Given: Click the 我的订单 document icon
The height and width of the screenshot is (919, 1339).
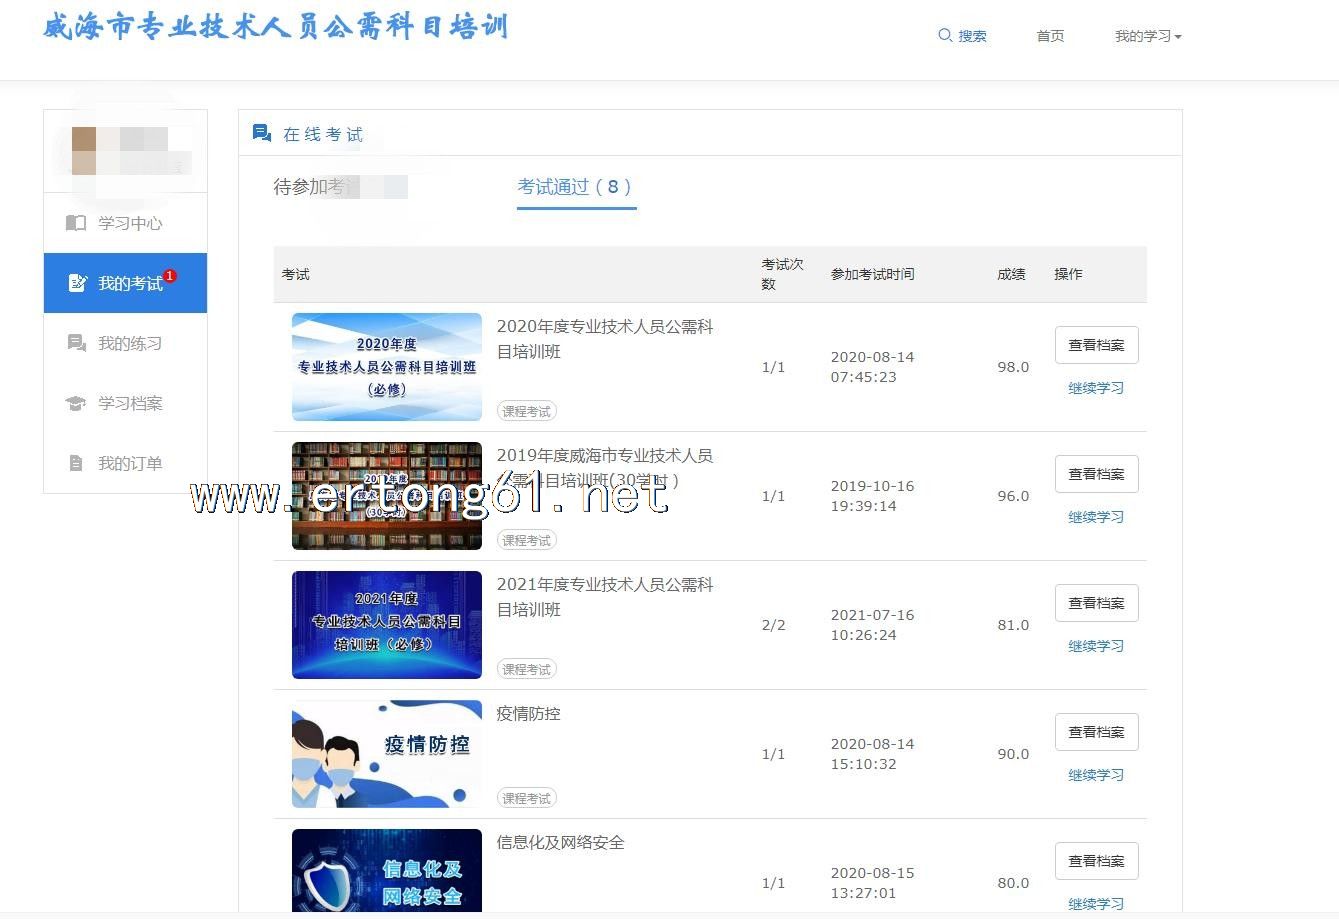Looking at the screenshot, I should (76, 463).
